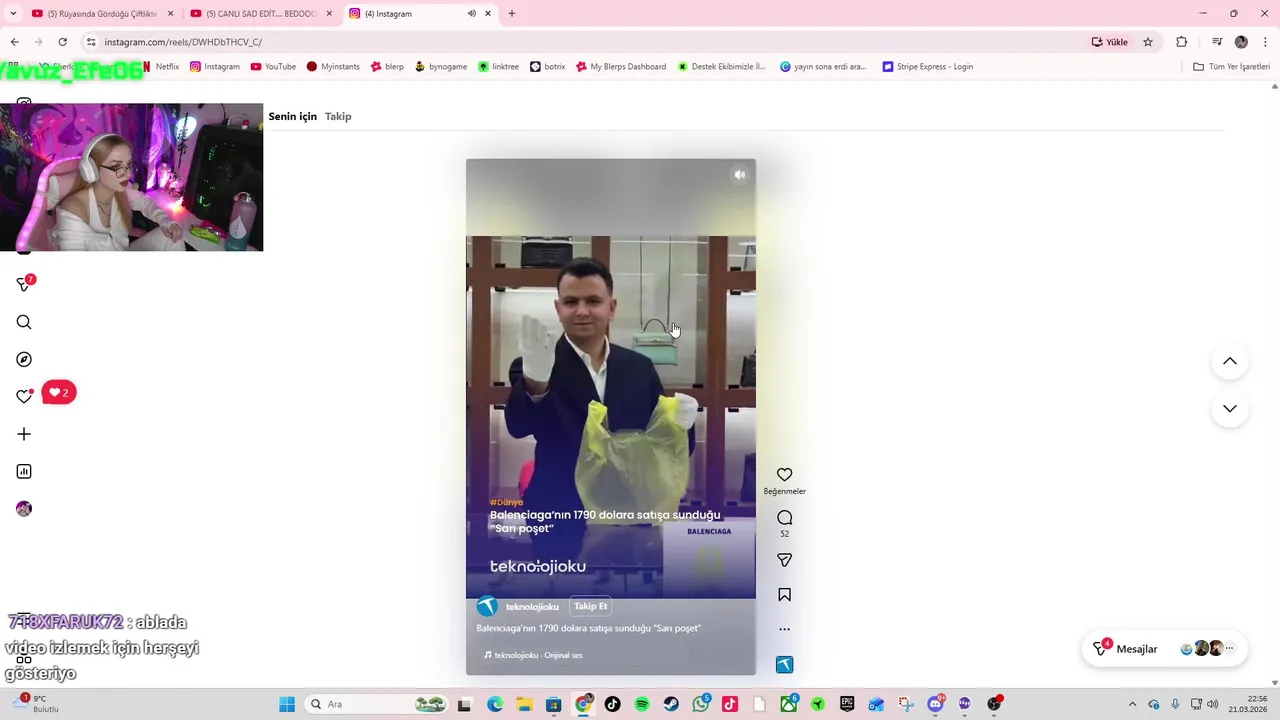1280x720 pixels.
Task: Open the media control icon in the toolbar
Action: pos(1217,42)
